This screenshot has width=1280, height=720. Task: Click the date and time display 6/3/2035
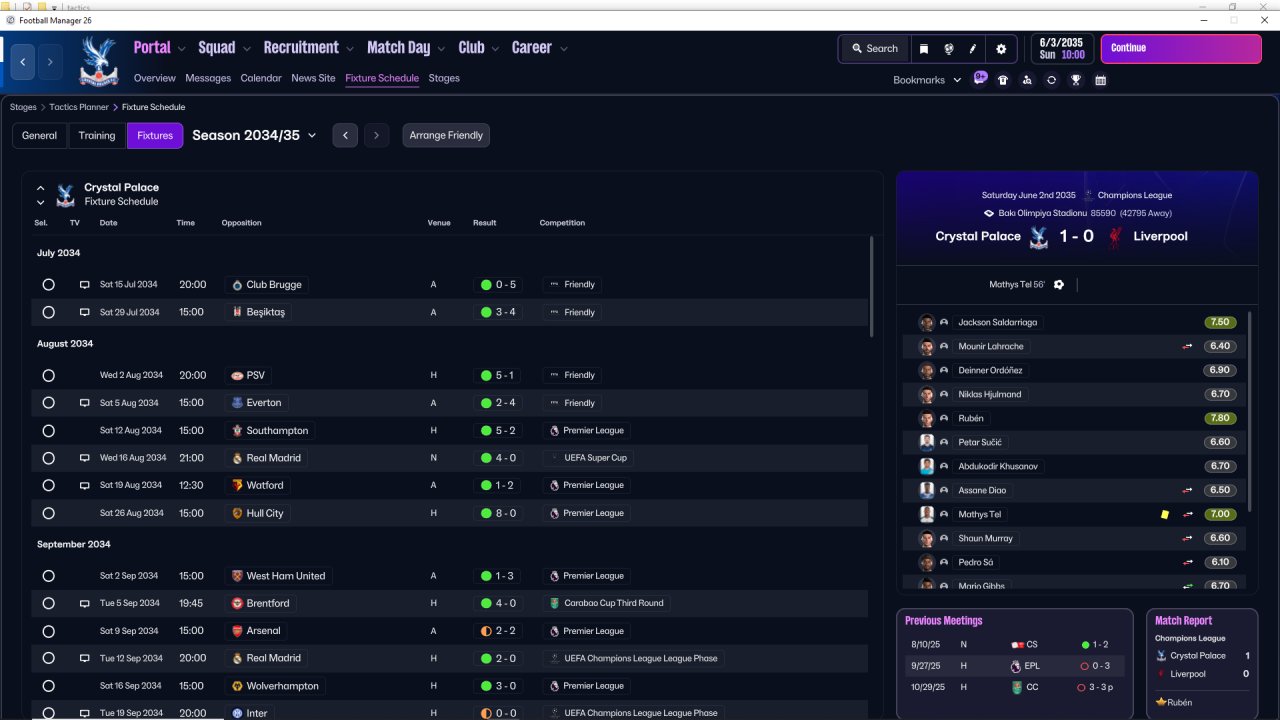1061,49
